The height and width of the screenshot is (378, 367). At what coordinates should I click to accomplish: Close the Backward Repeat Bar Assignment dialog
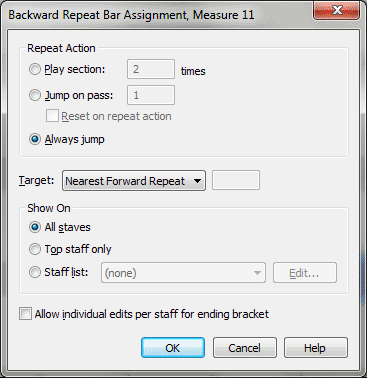pyautogui.click(x=336, y=11)
